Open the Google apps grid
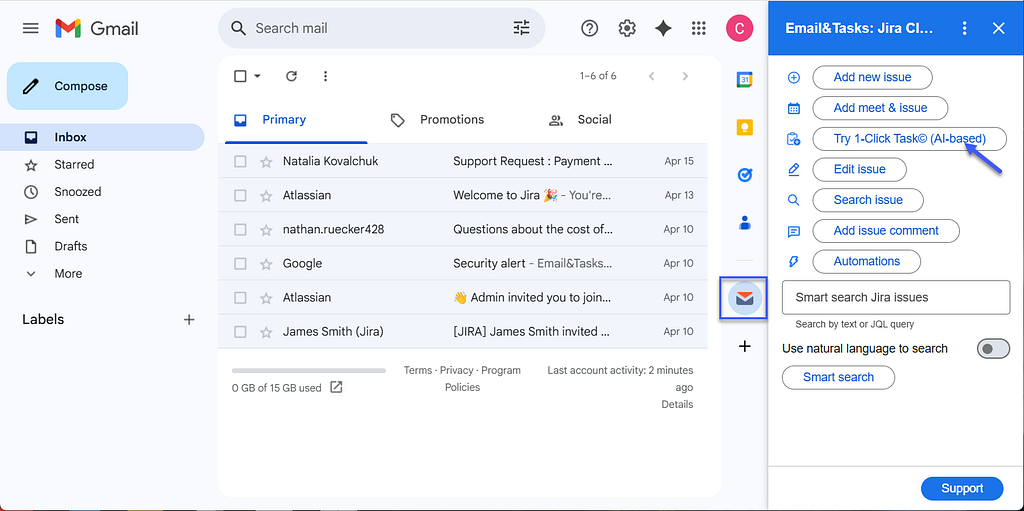Viewport: 1024px width, 511px height. point(699,28)
